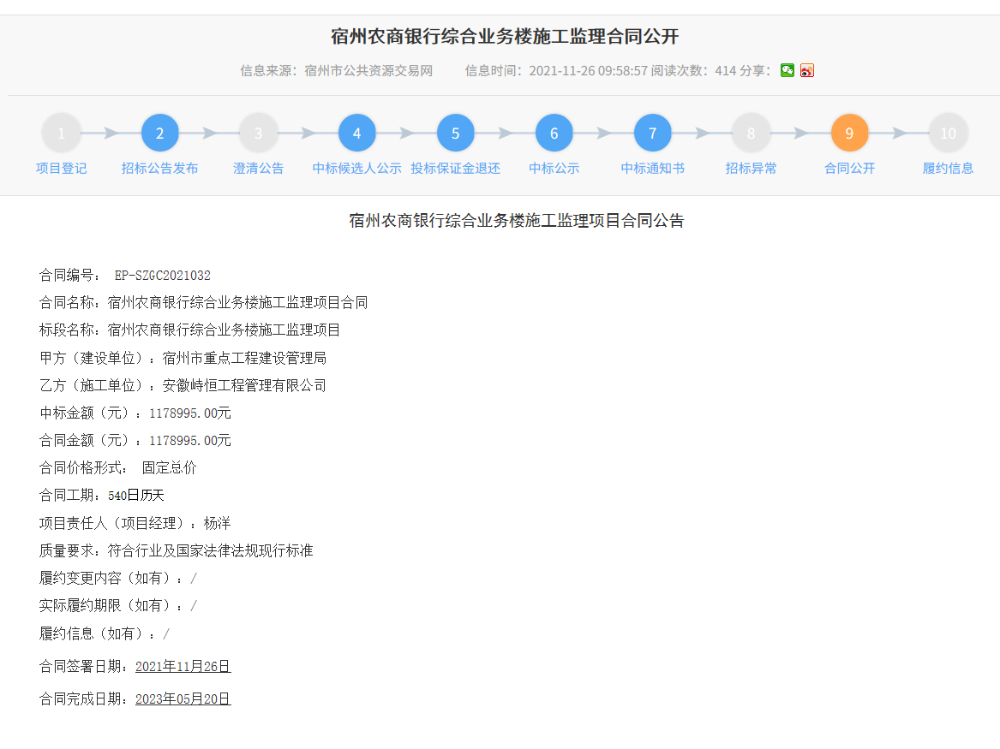Screen dimensions: 1000x749
Task: Open the 履约信息 label link
Action: [x=948, y=168]
